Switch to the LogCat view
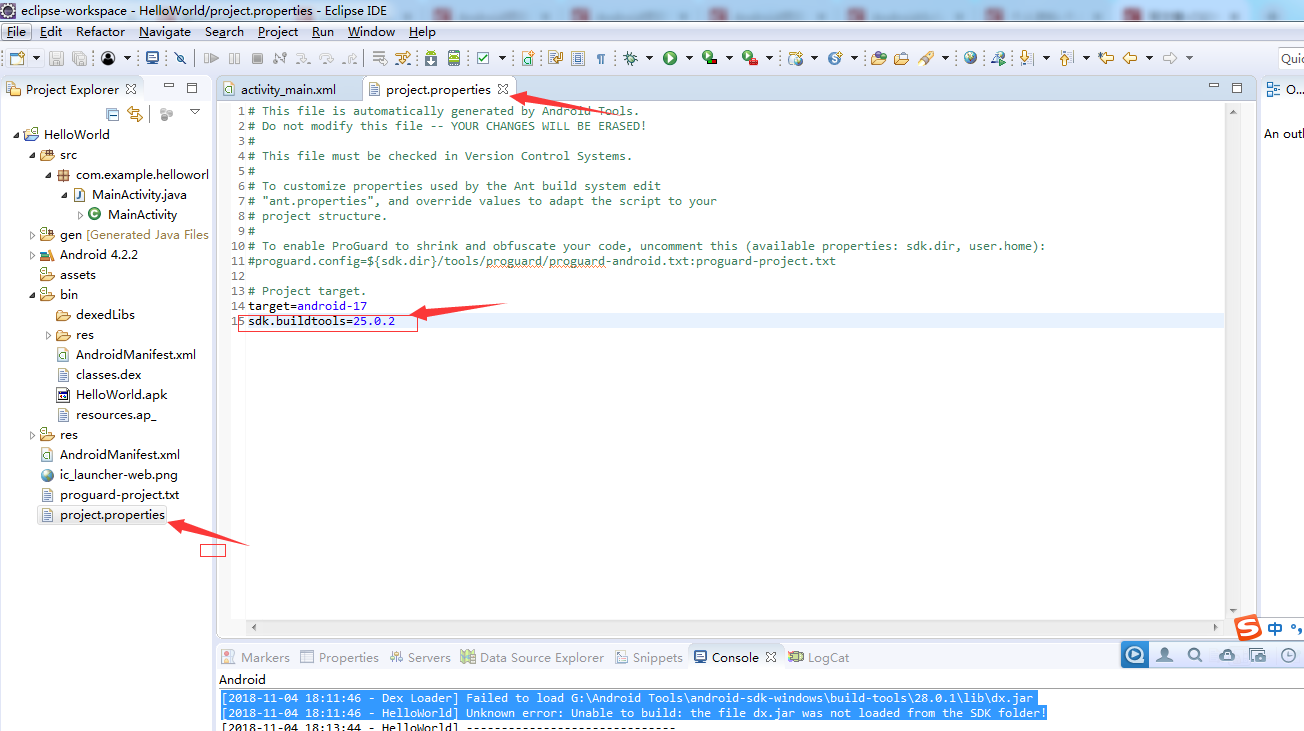Screen dimensions: 1304x731 pyautogui.click(x=828, y=657)
